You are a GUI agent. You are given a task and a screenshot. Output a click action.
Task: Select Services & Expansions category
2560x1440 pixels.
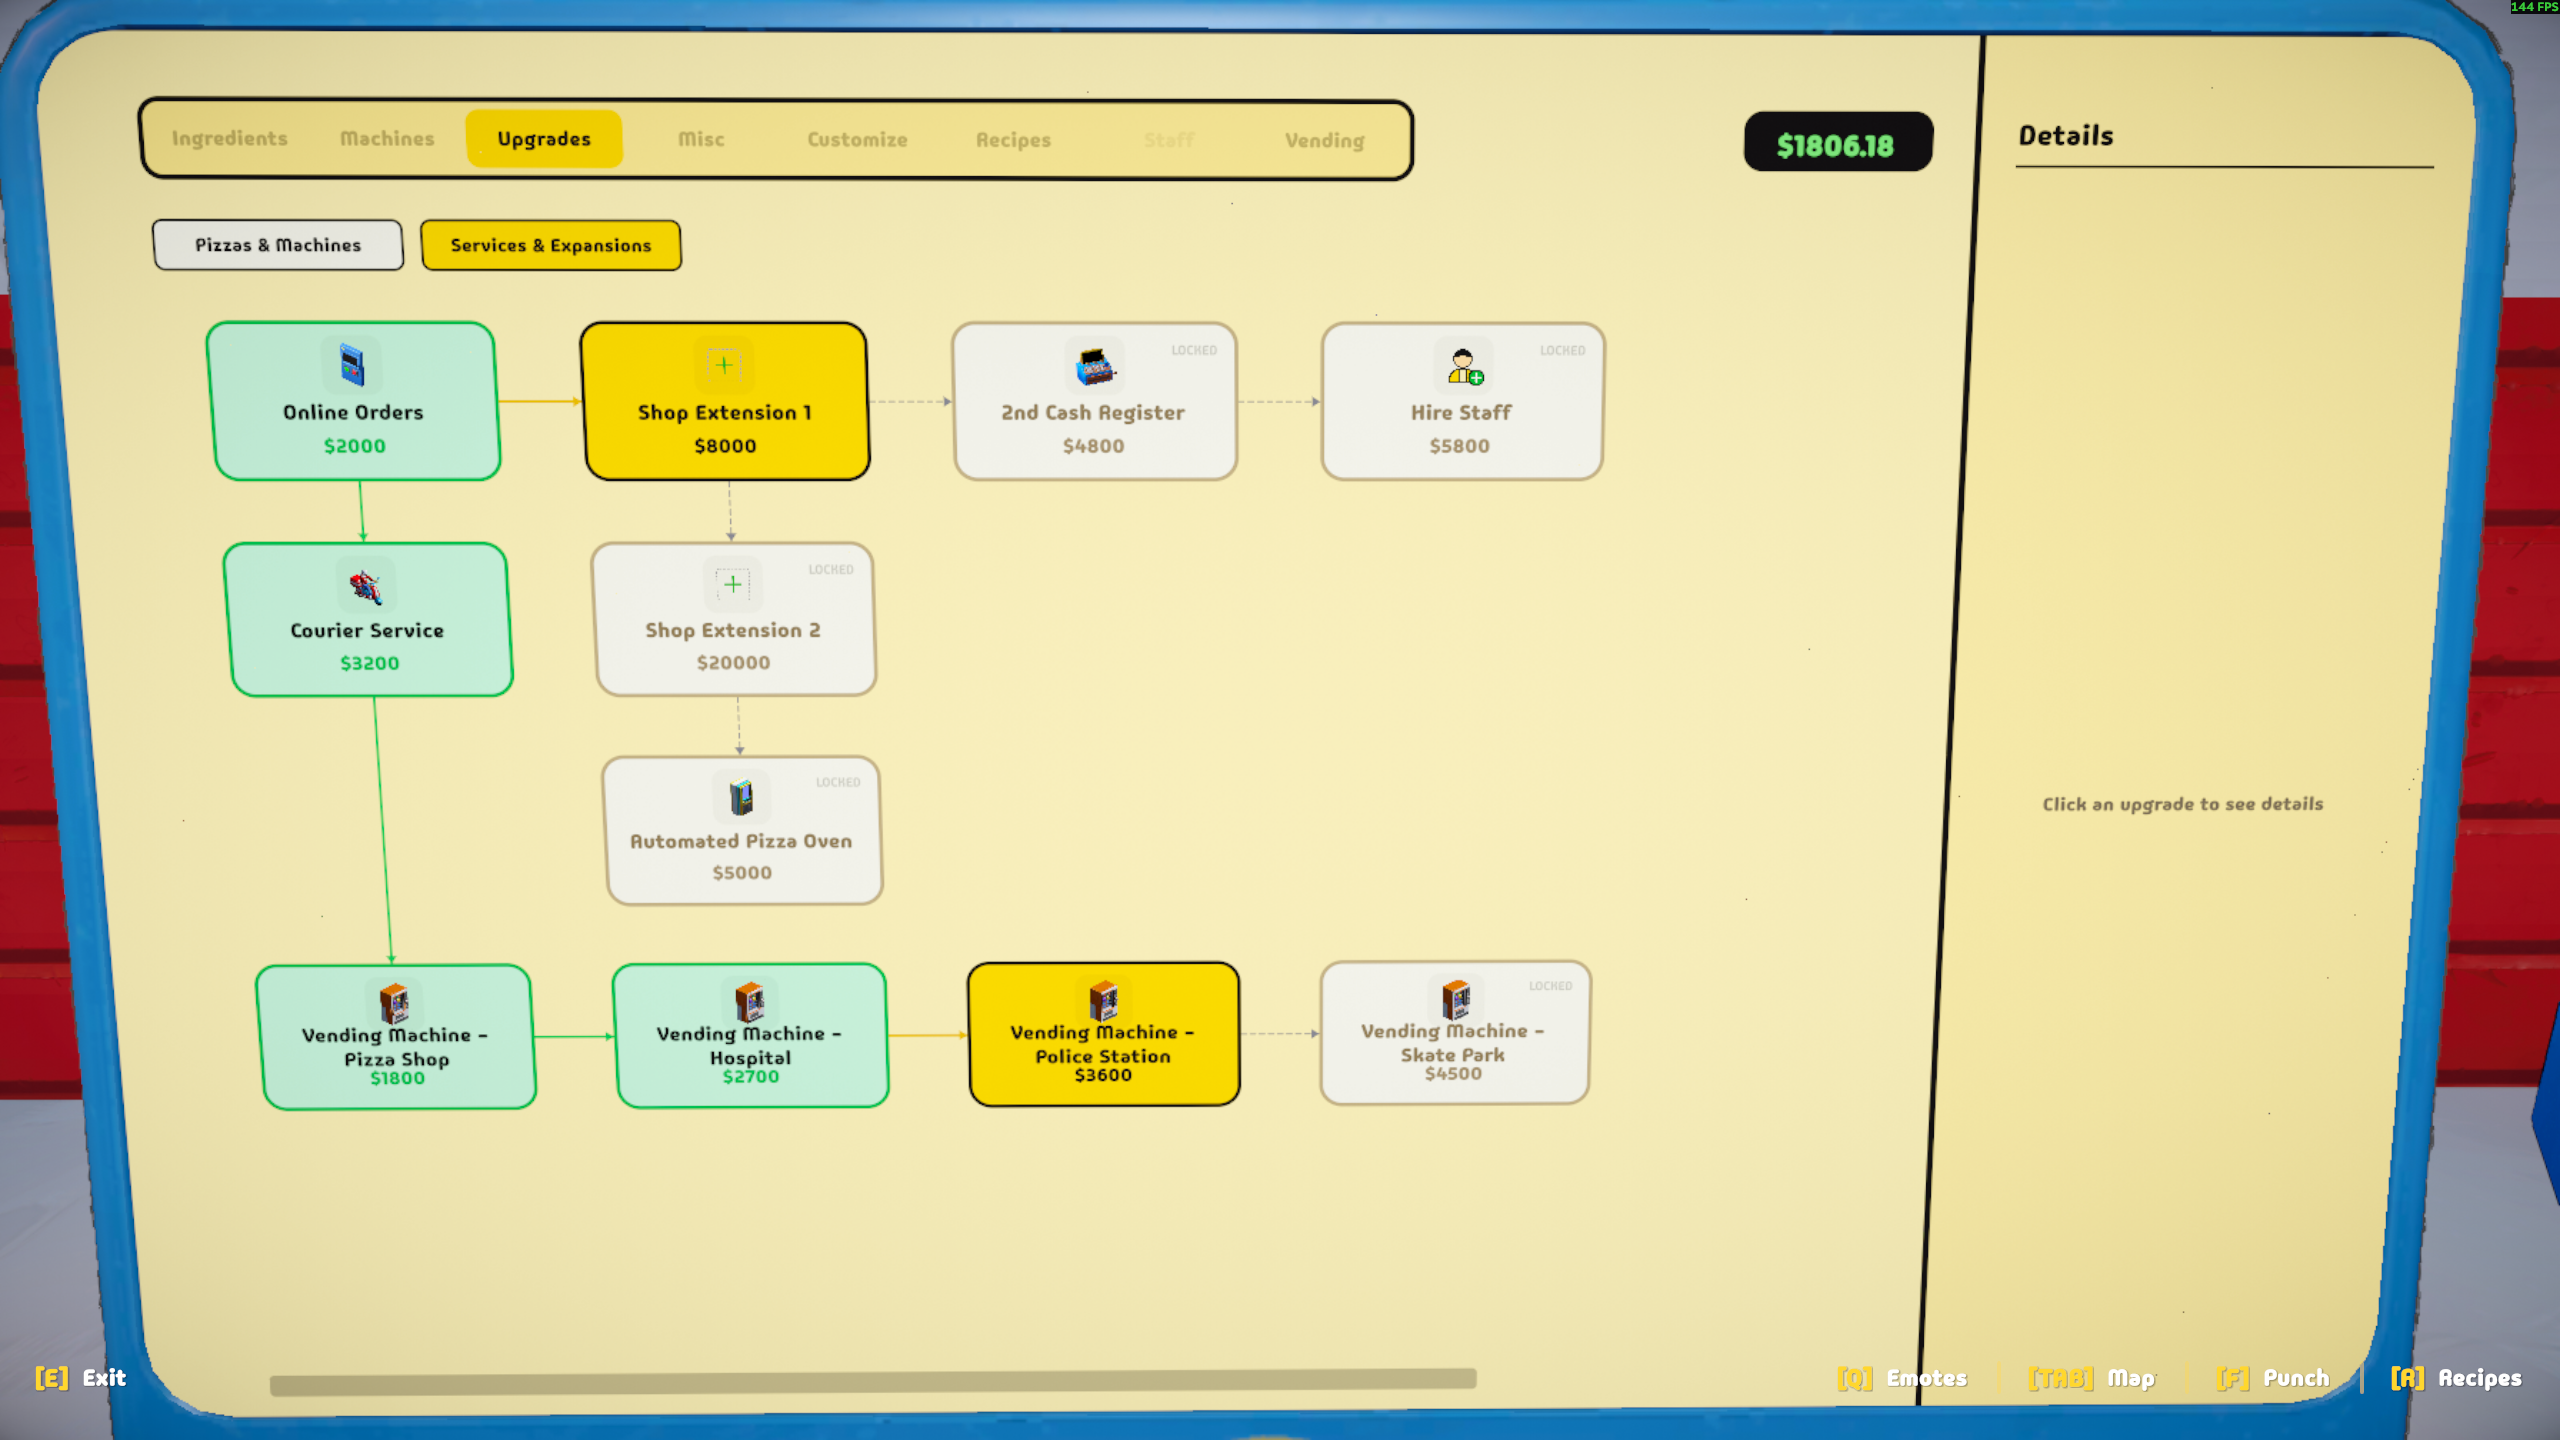(x=551, y=245)
